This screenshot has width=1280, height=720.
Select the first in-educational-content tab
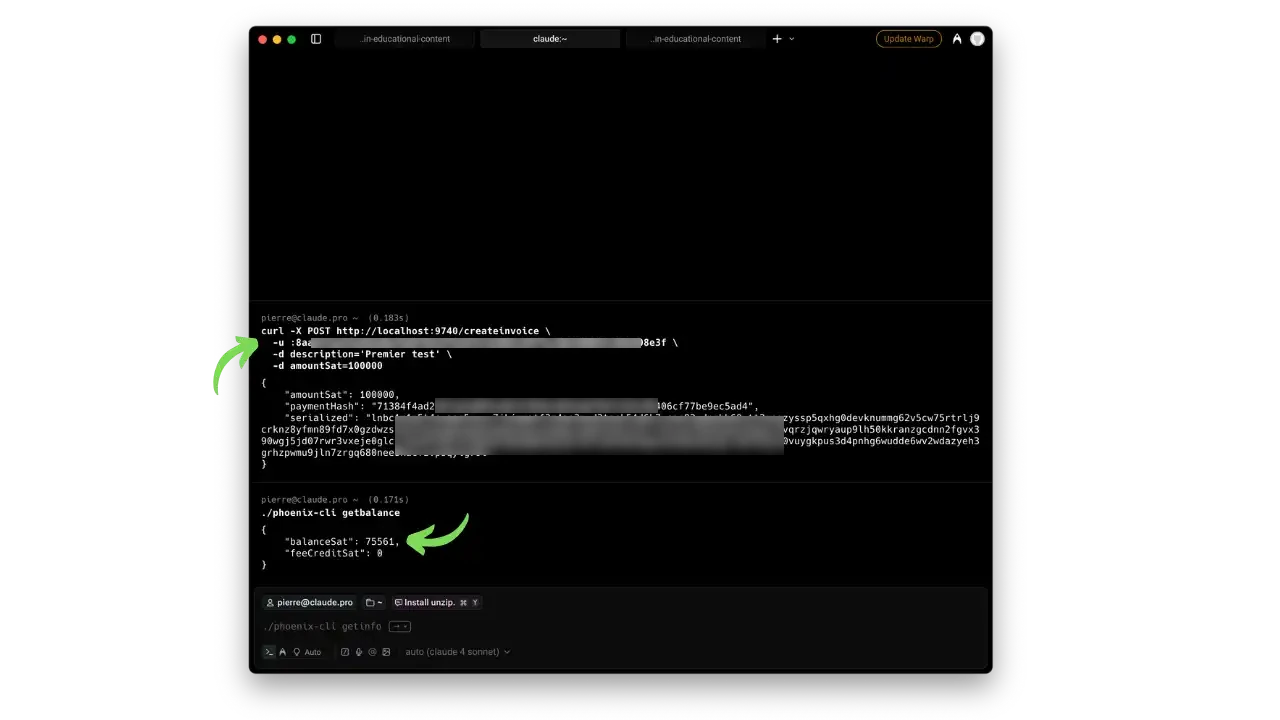click(404, 38)
